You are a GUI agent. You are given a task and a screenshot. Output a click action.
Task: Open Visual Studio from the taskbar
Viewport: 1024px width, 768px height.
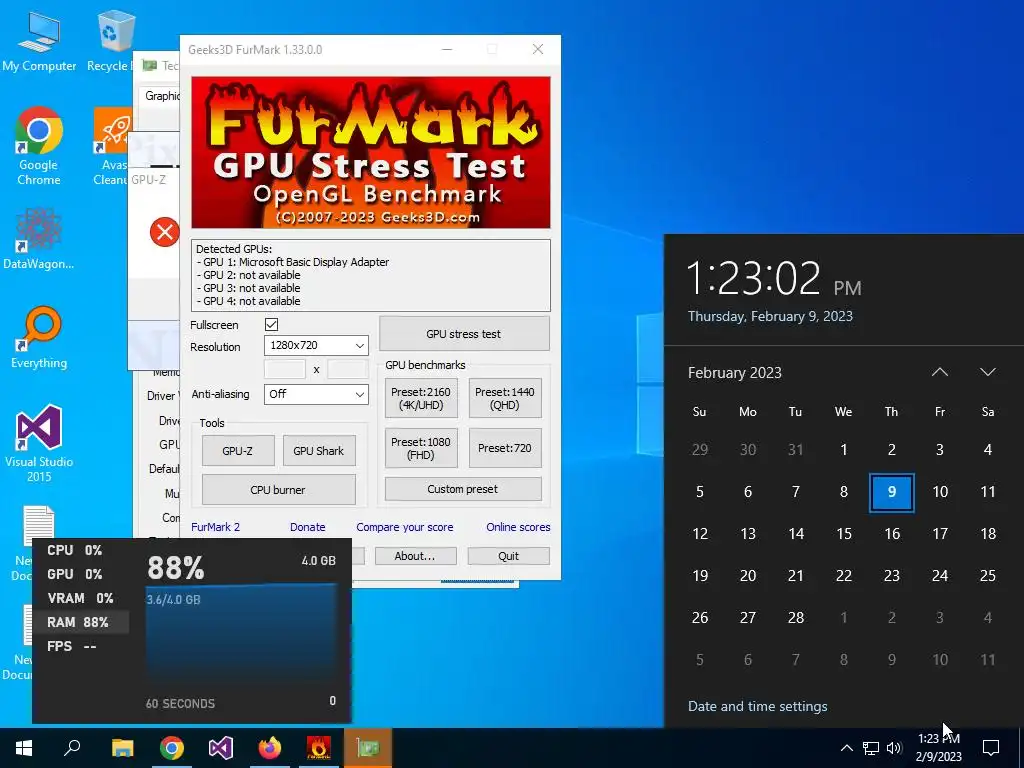221,748
